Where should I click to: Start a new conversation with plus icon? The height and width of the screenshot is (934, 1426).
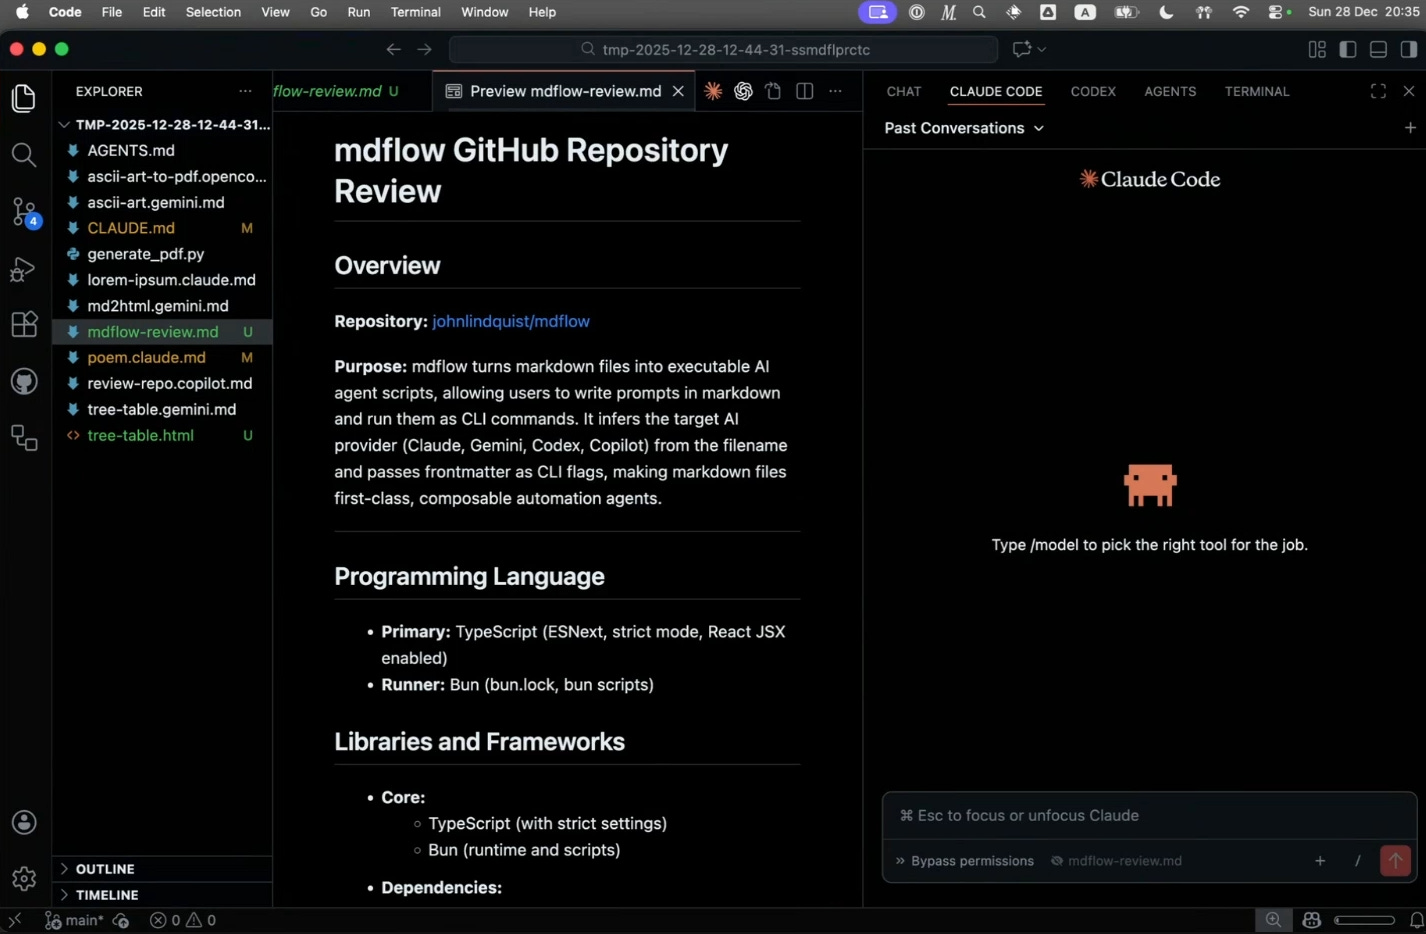(x=1410, y=128)
